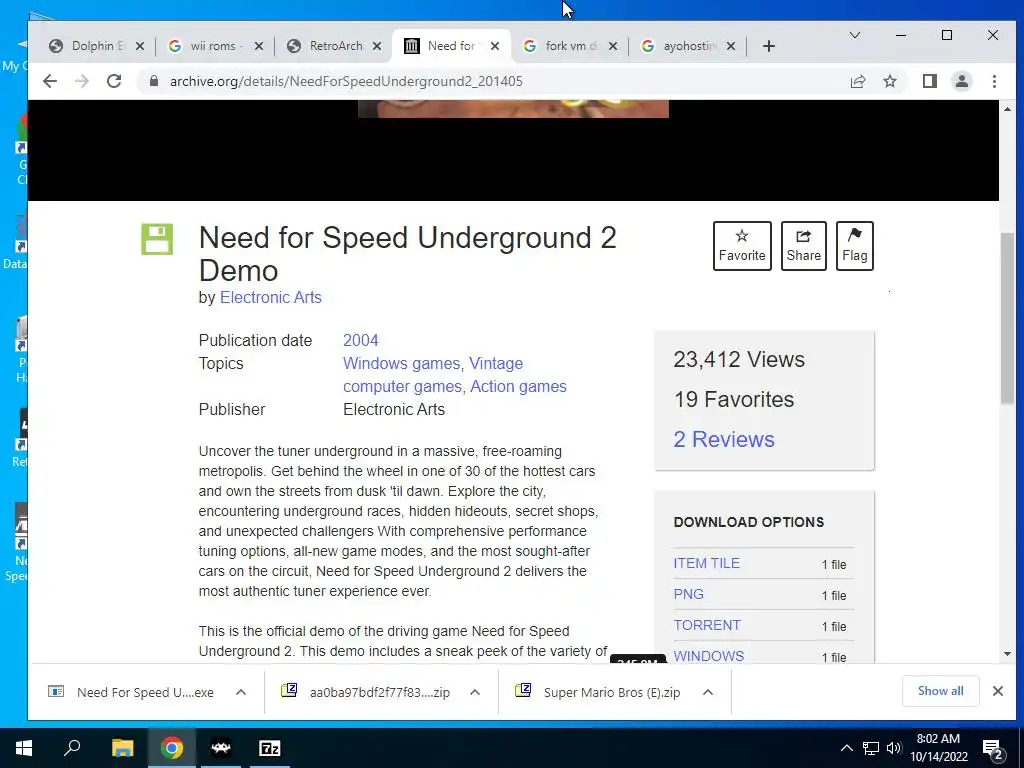The width and height of the screenshot is (1024, 768).
Task: Open downloaded Super Mario Bros zip
Action: tap(599, 692)
